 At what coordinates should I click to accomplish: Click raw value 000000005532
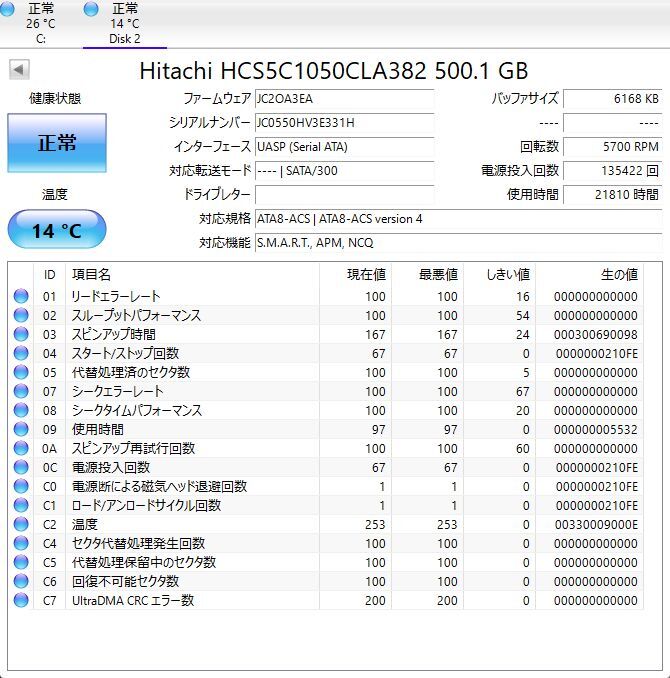[596, 430]
